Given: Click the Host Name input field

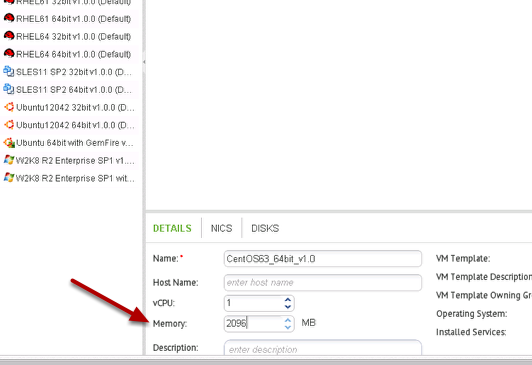Looking at the screenshot, I should click(x=323, y=283).
